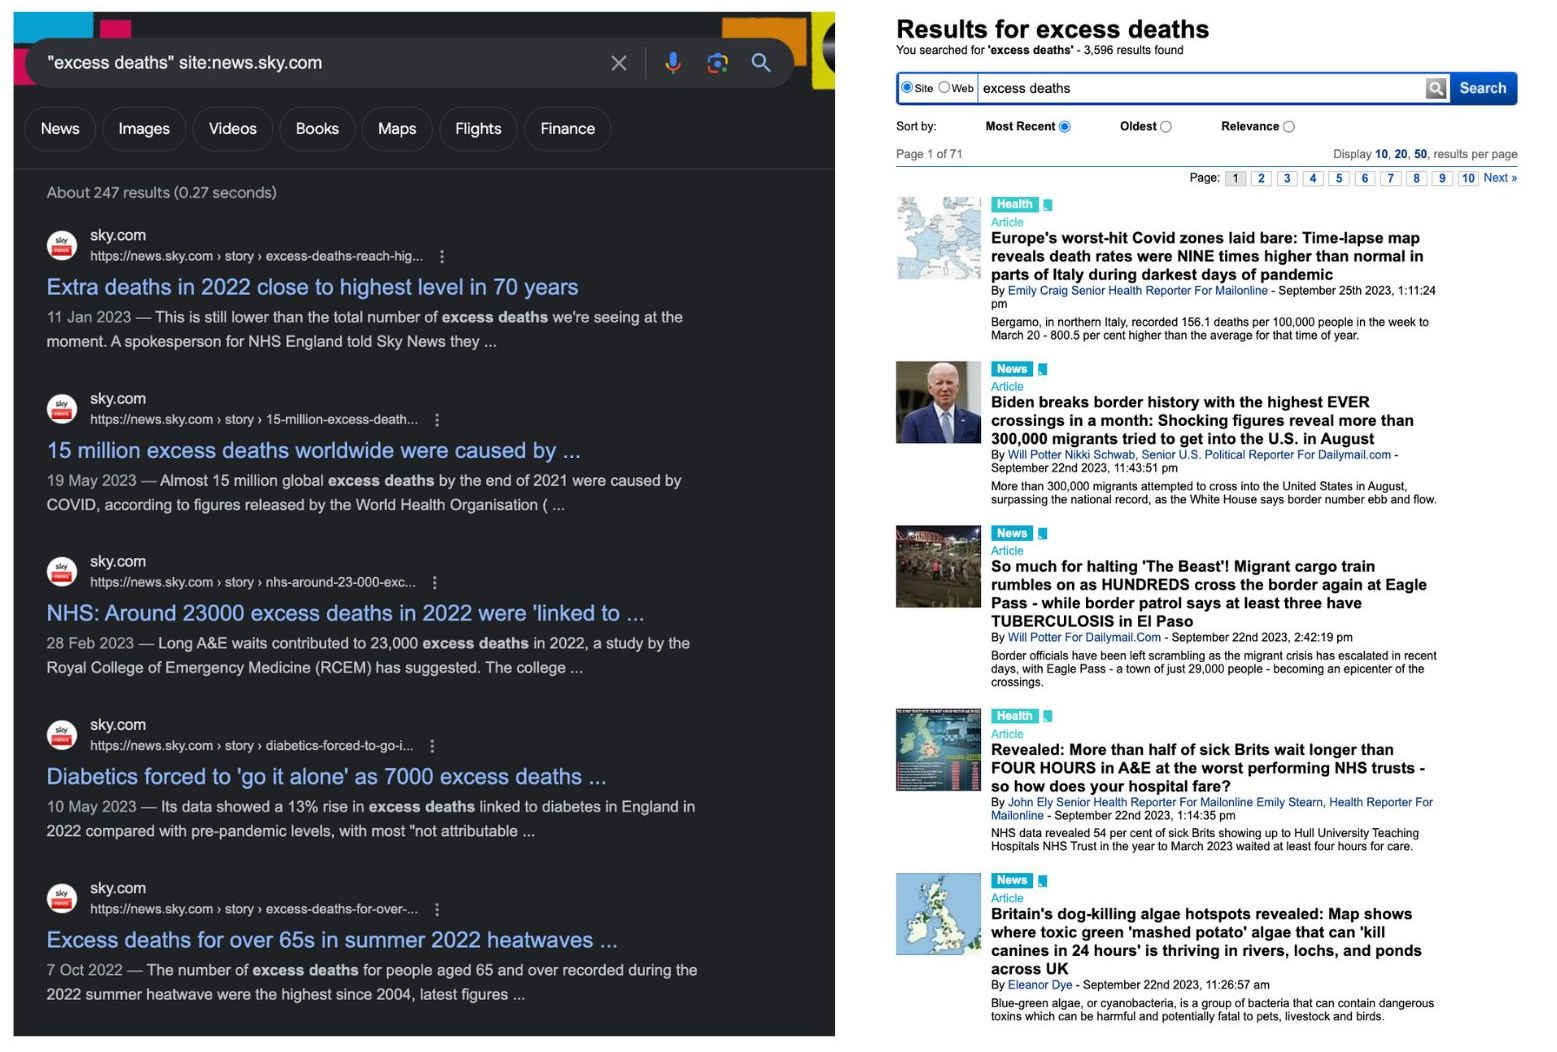Click the 'excess deaths' search input field
The width and height of the screenshot is (1557, 1052).
[x=1201, y=88]
